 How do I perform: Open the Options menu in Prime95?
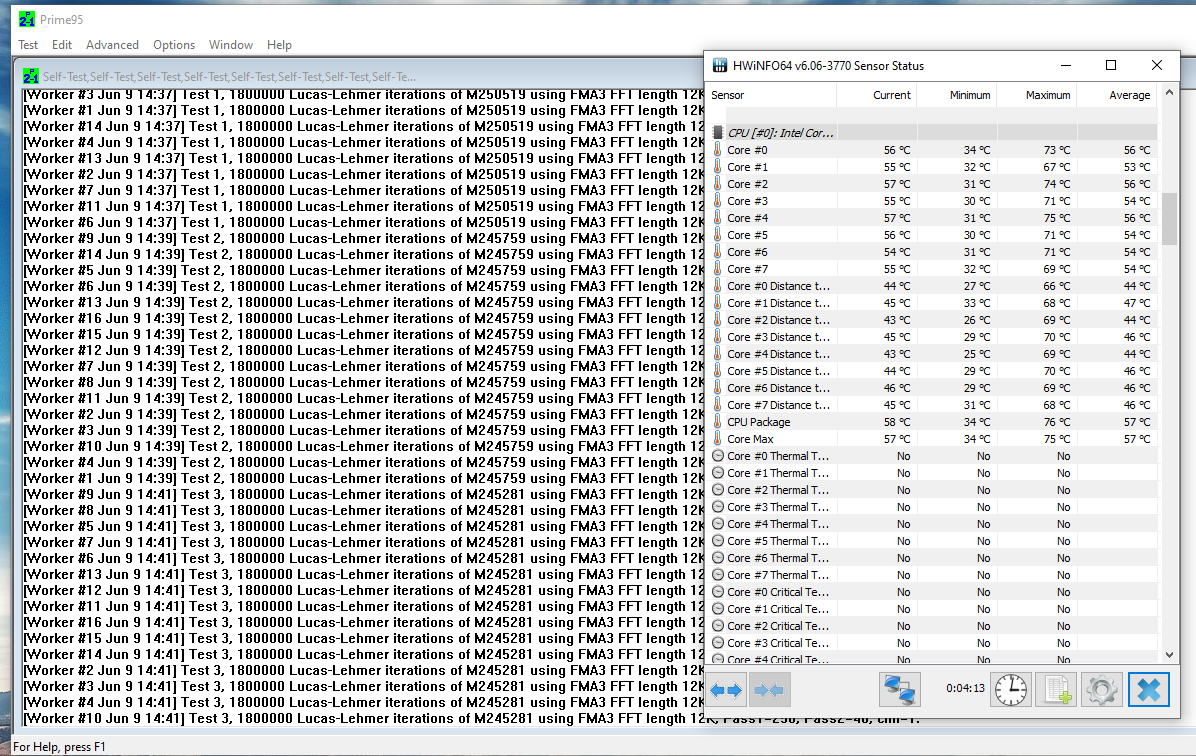click(x=174, y=45)
